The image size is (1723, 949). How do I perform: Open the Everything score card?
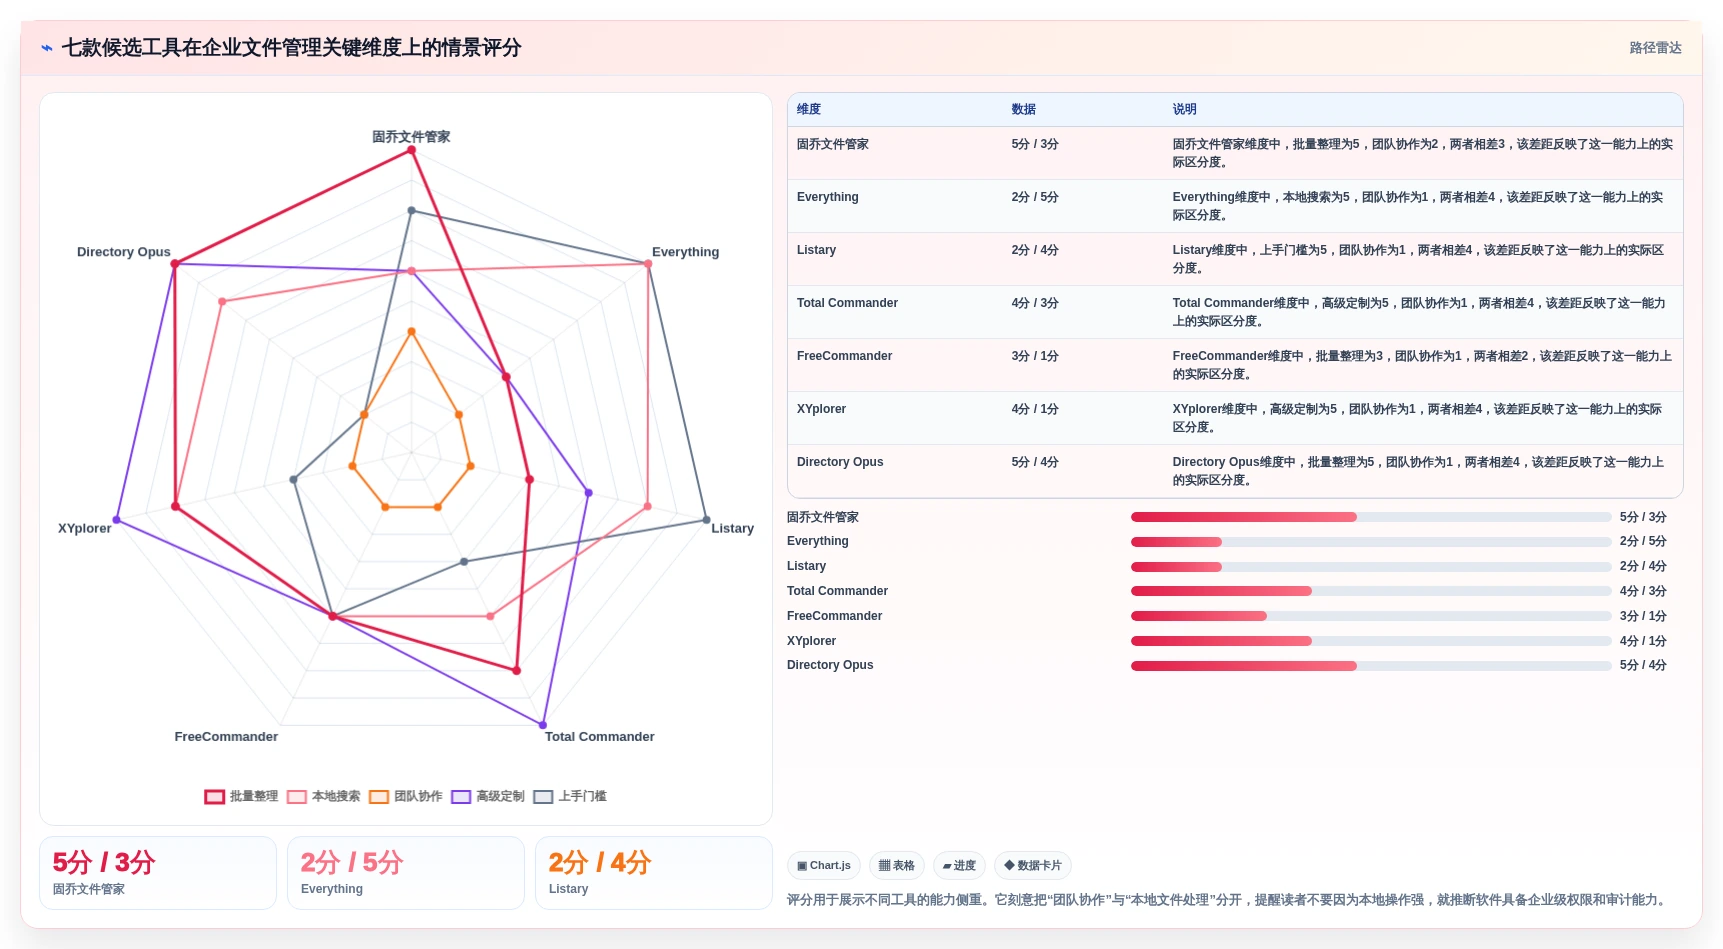point(406,873)
